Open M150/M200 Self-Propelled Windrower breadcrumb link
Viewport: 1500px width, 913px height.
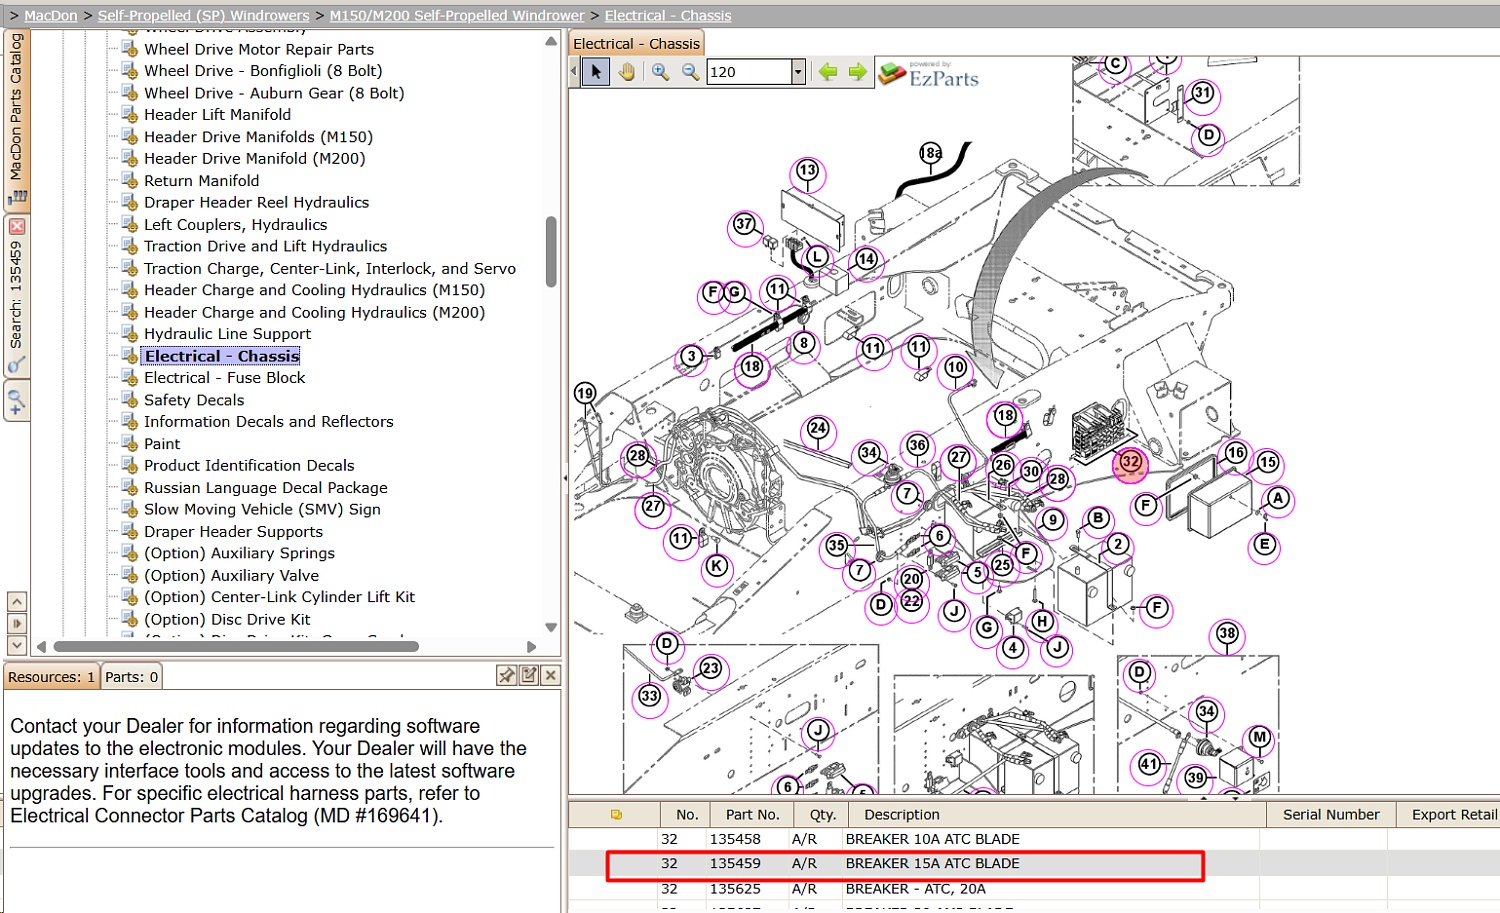pyautogui.click(x=457, y=16)
